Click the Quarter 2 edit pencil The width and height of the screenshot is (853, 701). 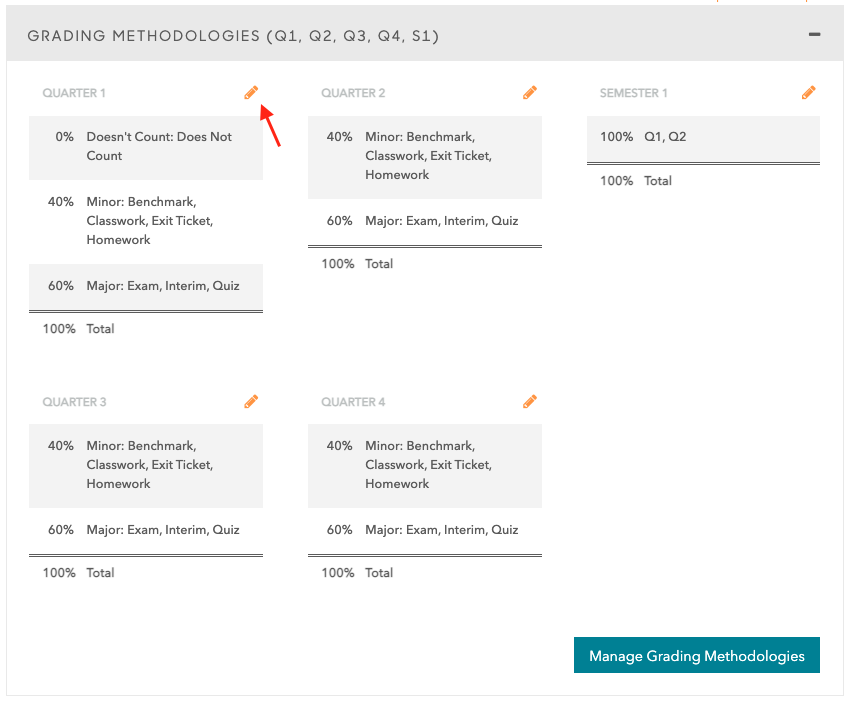pyautogui.click(x=530, y=93)
